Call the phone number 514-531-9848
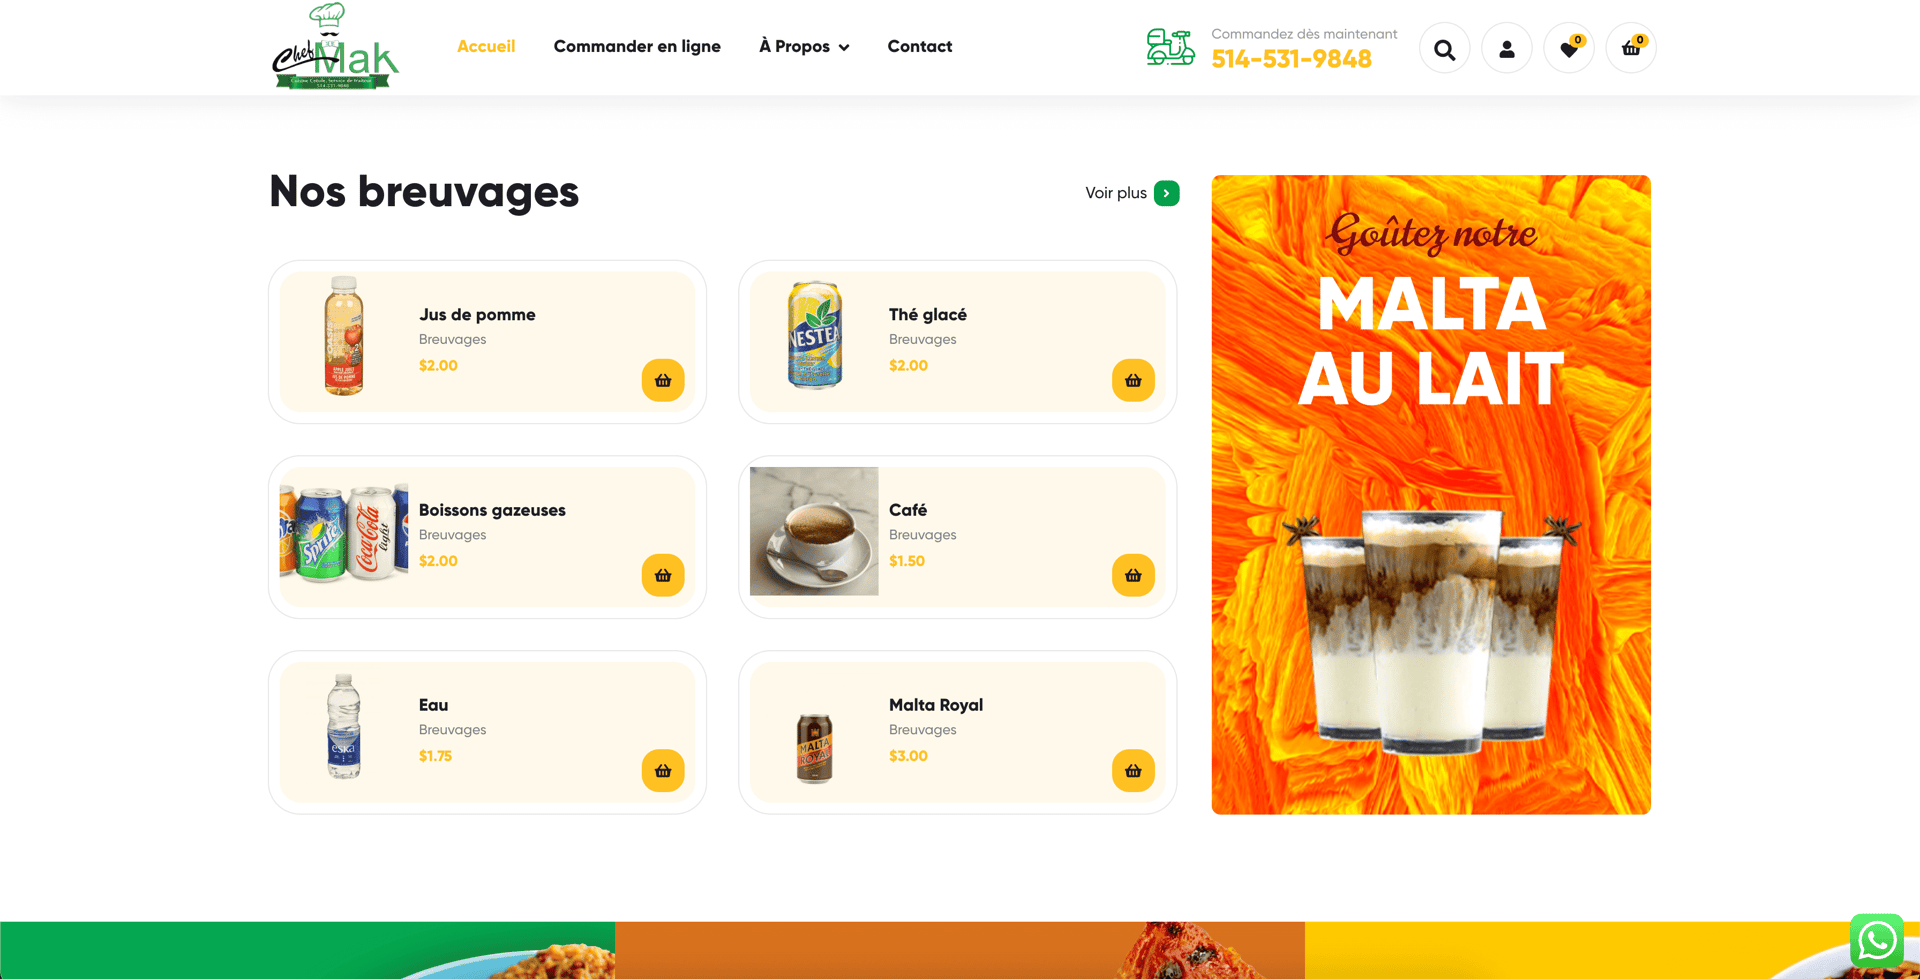1920x979 pixels. click(1291, 59)
